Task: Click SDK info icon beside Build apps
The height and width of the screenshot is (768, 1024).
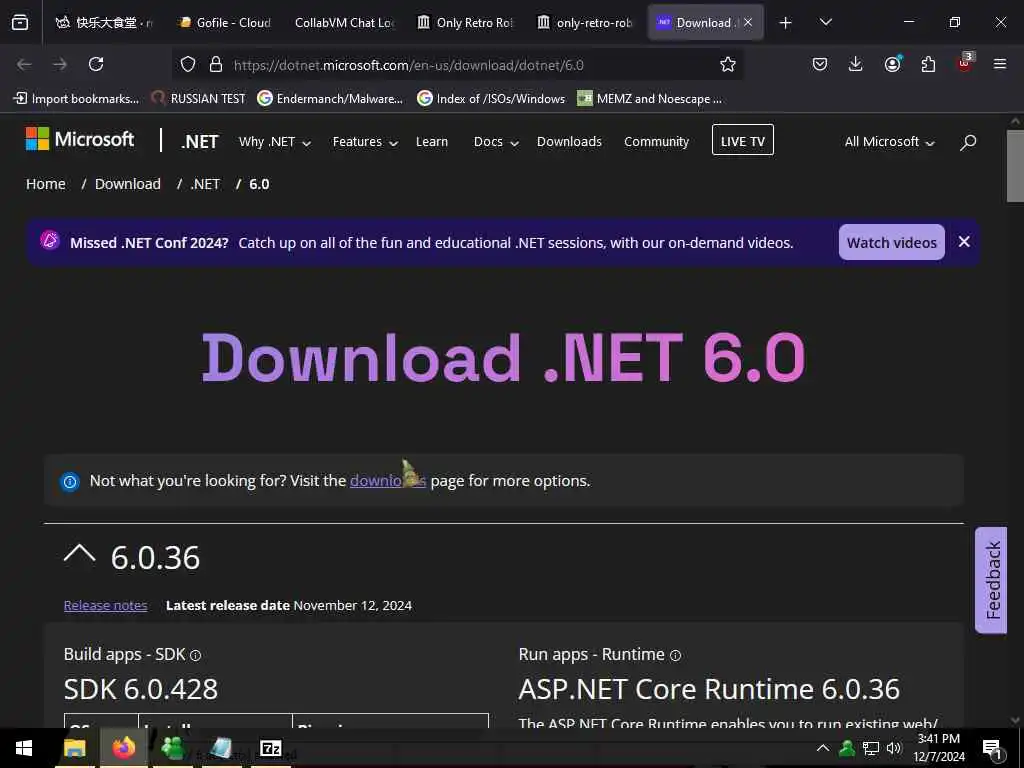Action: [195, 655]
